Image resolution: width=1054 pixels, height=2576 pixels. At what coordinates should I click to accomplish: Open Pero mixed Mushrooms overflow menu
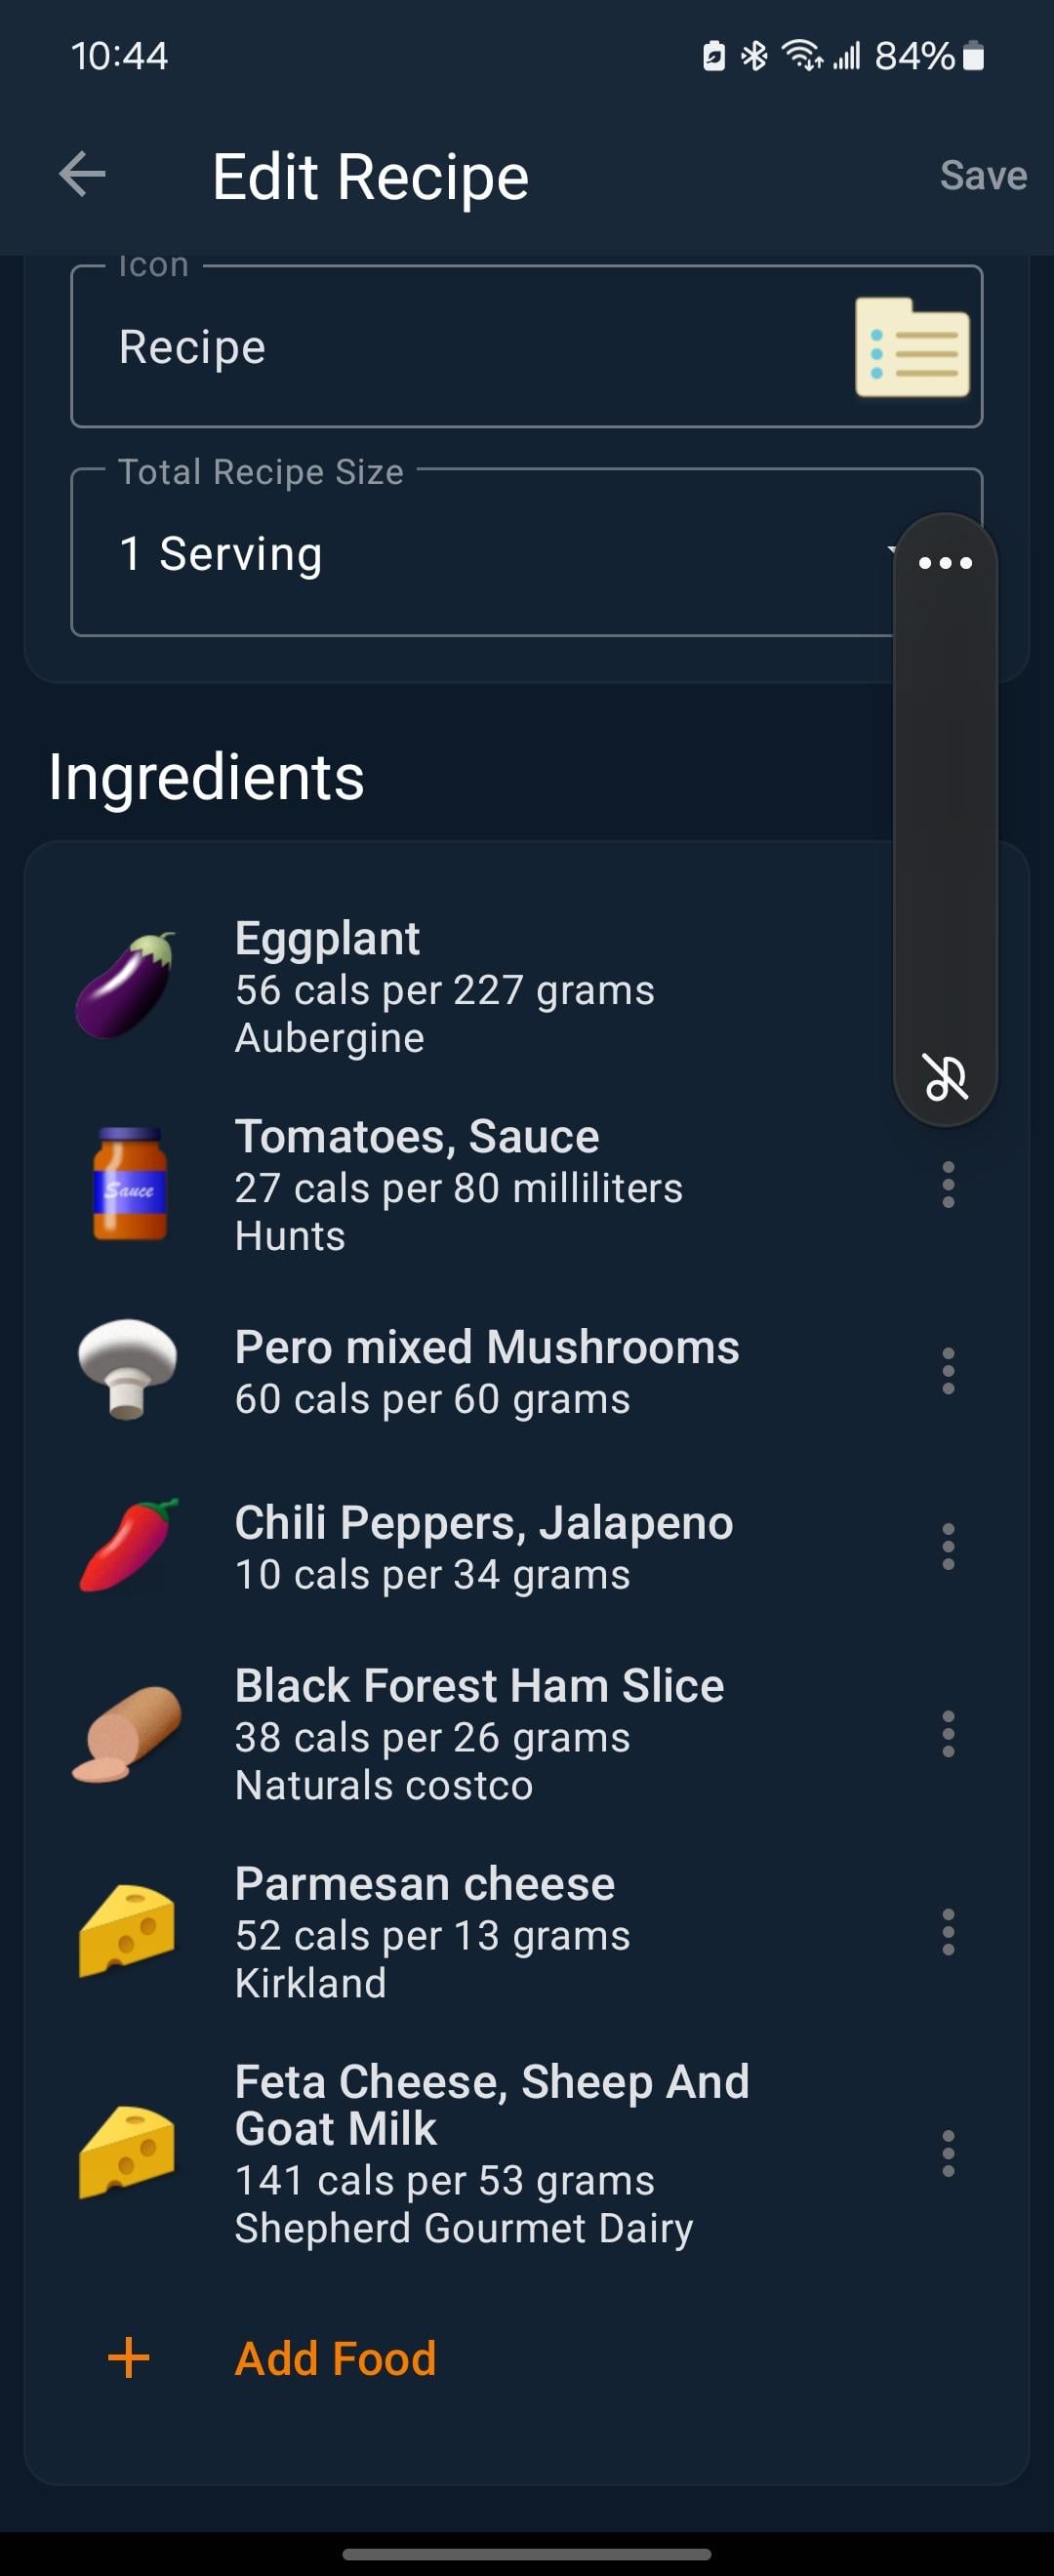point(948,1370)
